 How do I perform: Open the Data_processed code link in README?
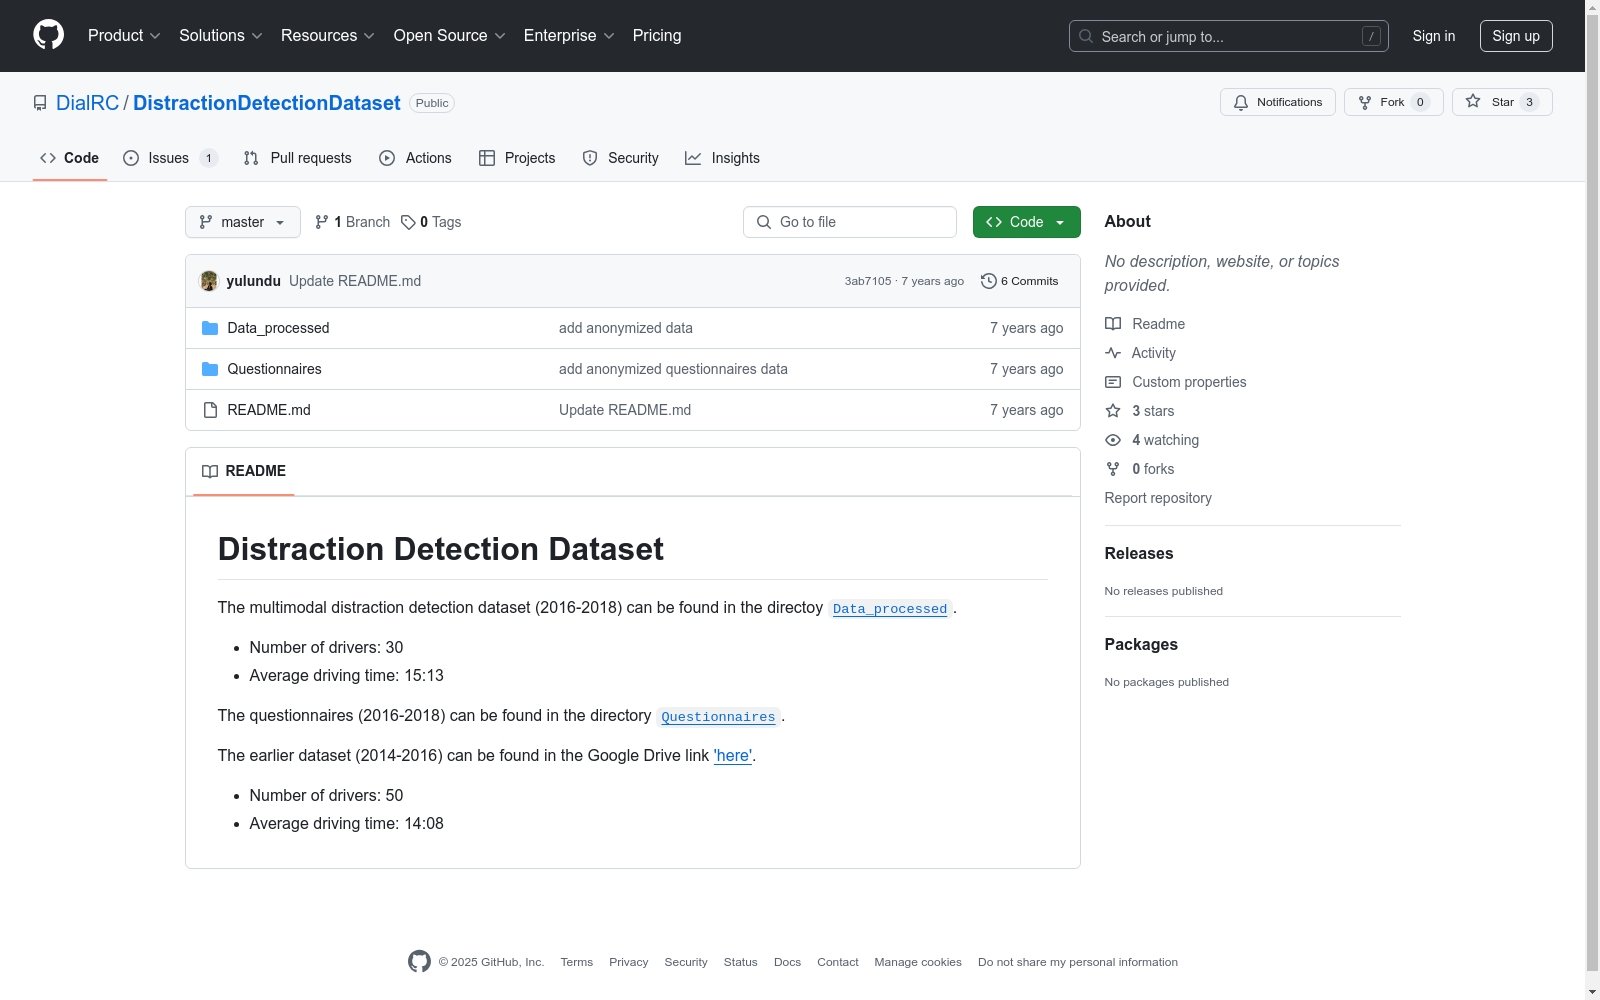(x=890, y=608)
